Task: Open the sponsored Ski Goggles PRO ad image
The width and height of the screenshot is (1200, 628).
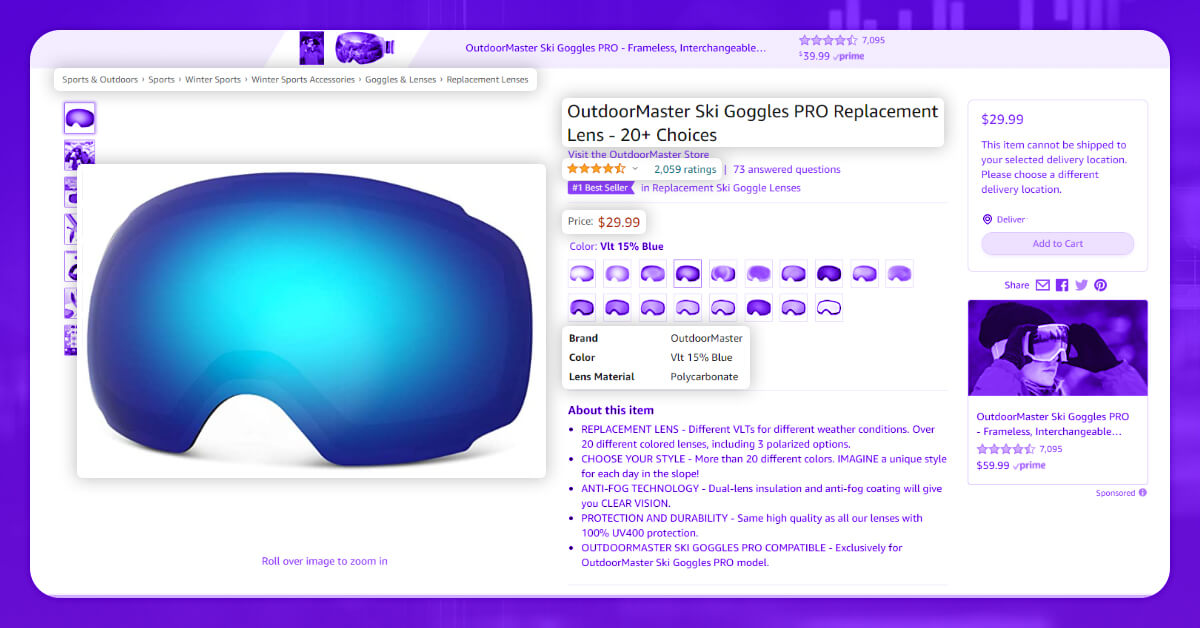Action: point(1058,348)
